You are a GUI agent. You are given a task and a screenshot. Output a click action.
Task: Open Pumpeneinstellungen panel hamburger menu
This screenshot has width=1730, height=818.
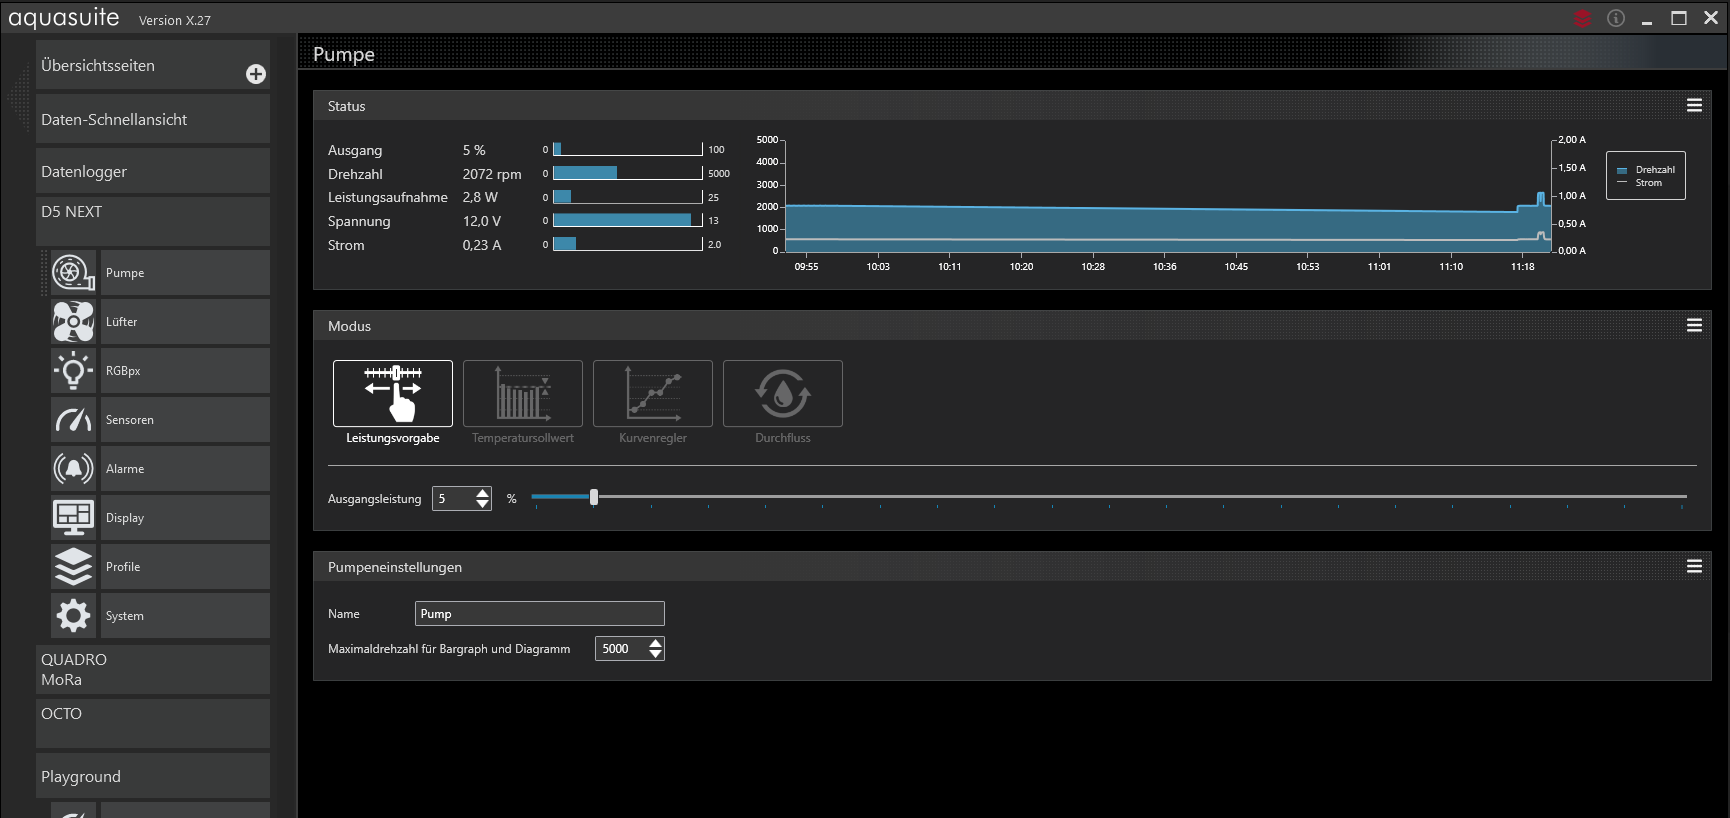[1694, 567]
